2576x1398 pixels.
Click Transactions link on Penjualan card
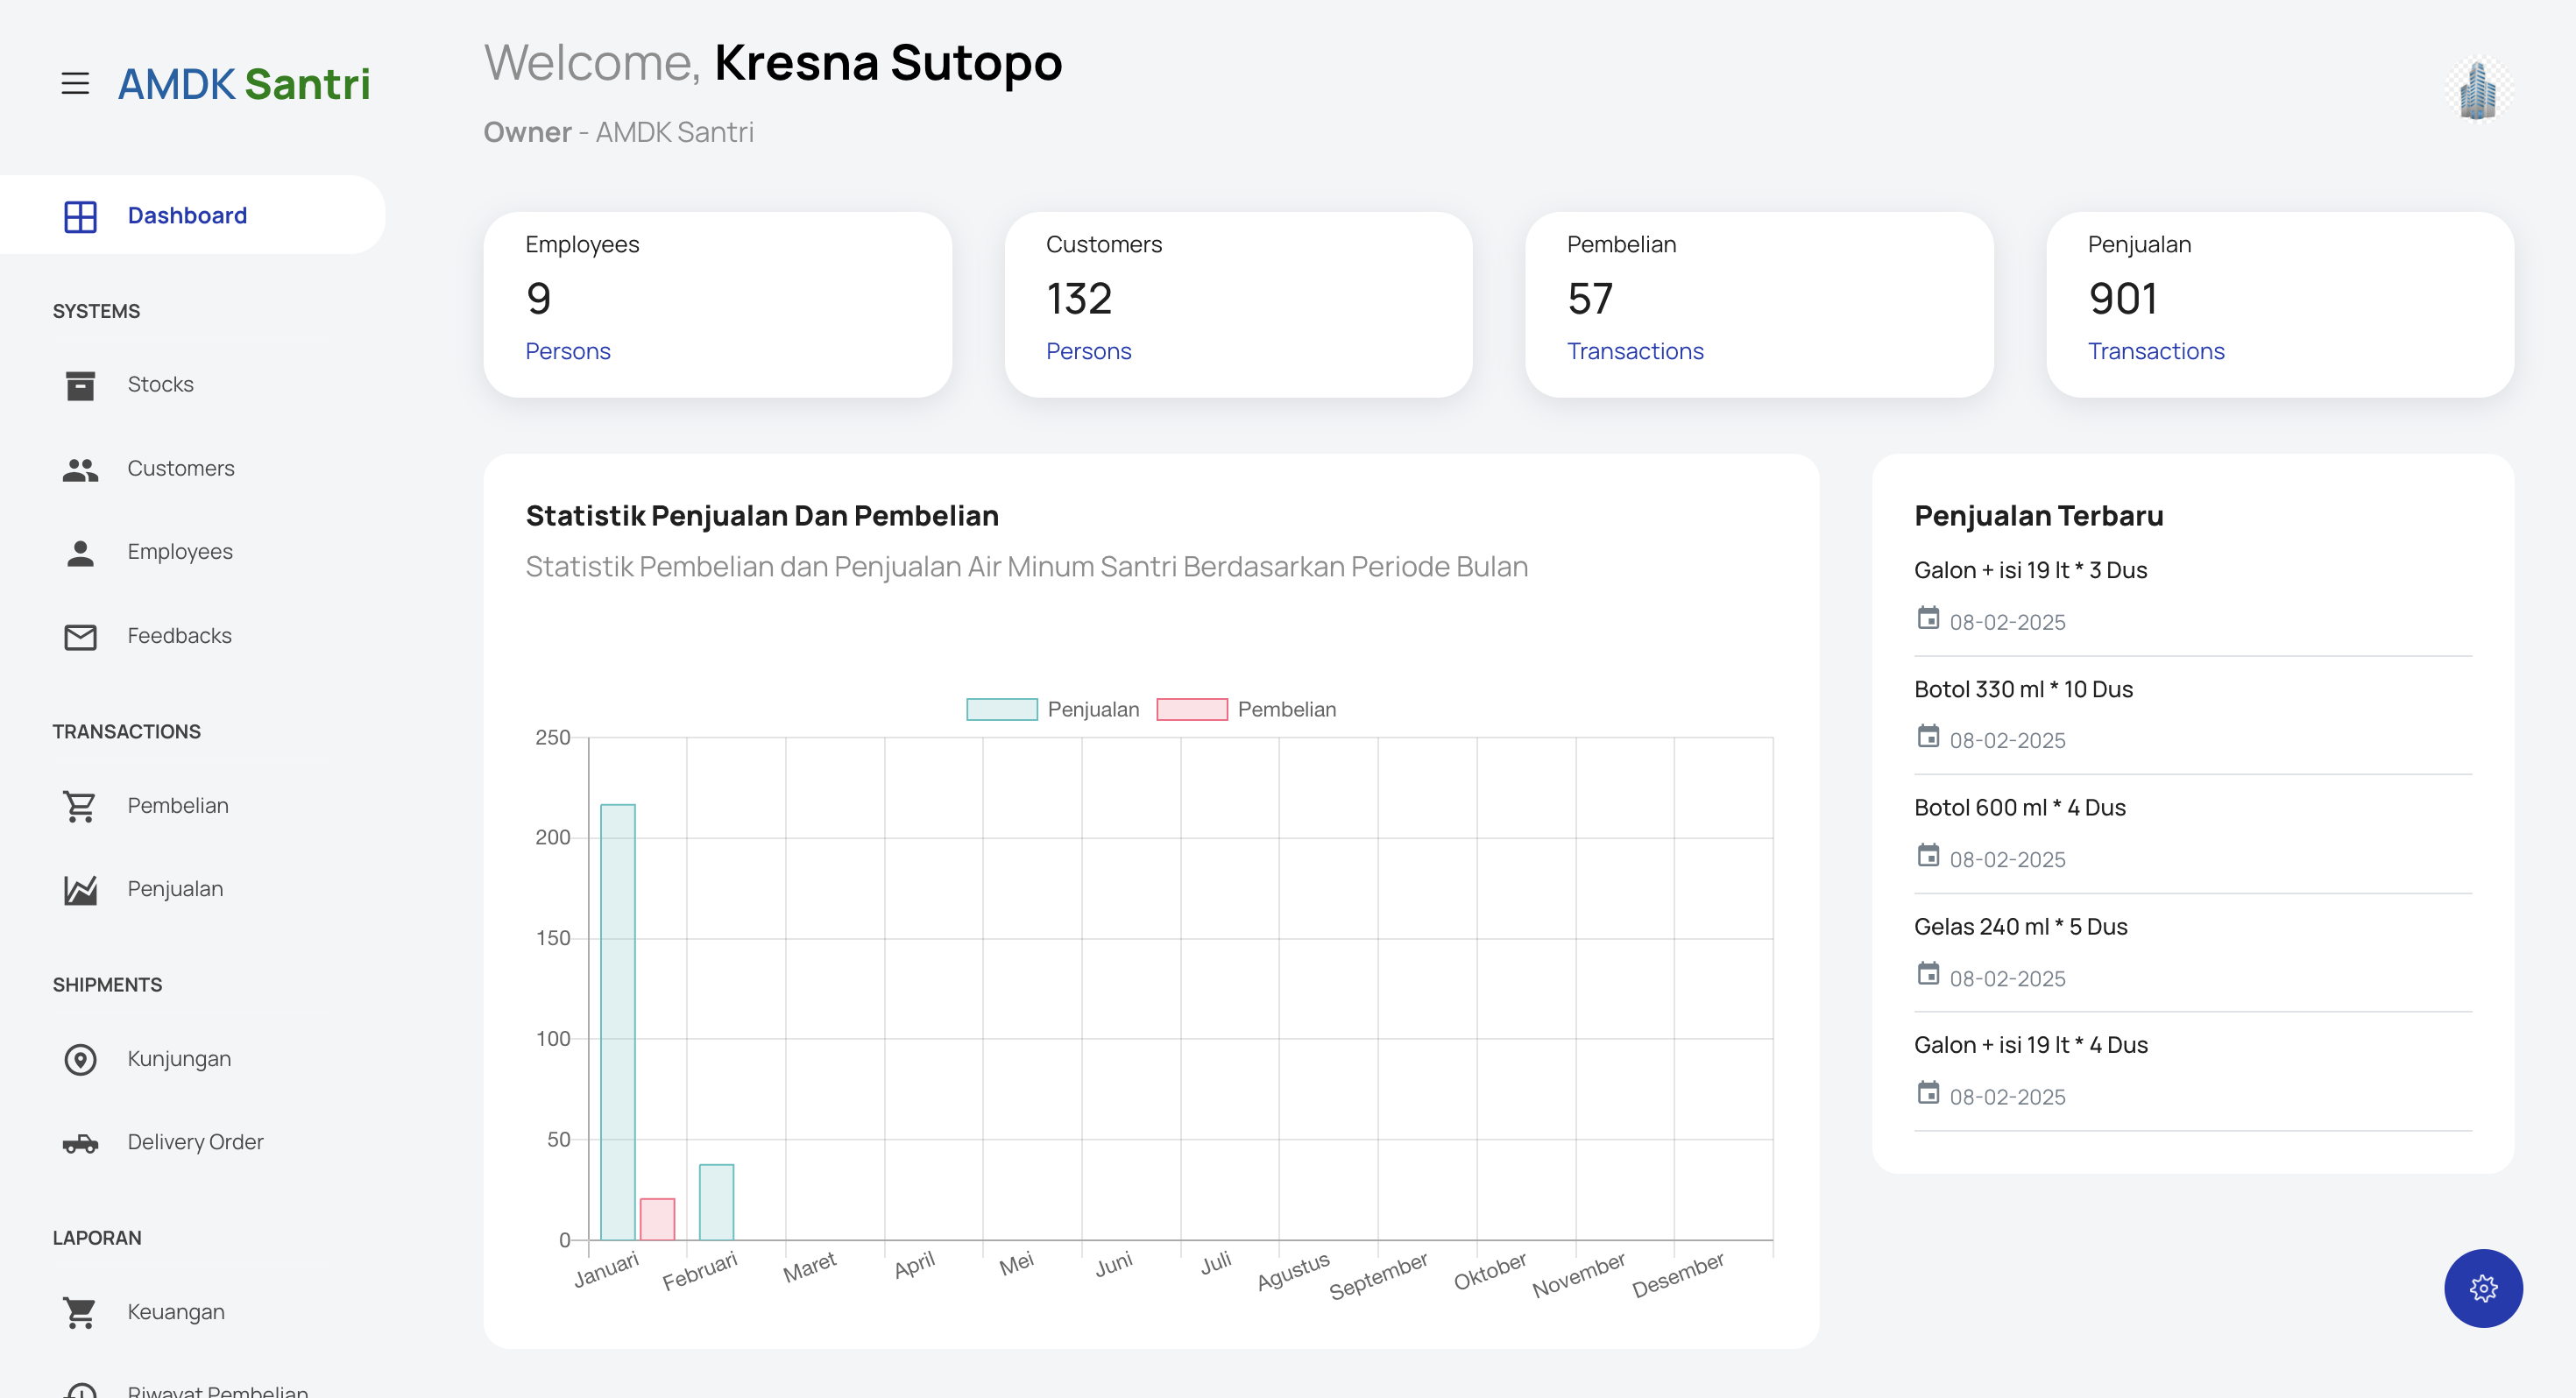click(2155, 351)
